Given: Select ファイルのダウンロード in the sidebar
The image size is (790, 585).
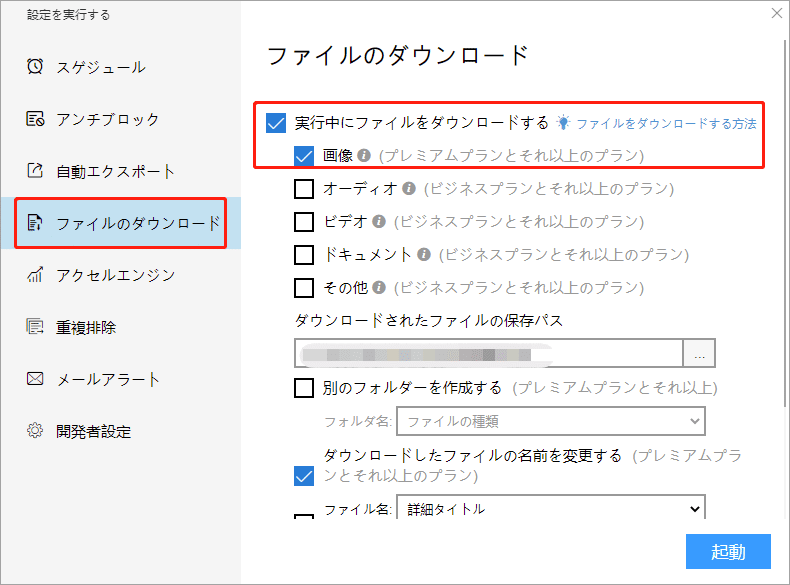Looking at the screenshot, I should (x=121, y=223).
